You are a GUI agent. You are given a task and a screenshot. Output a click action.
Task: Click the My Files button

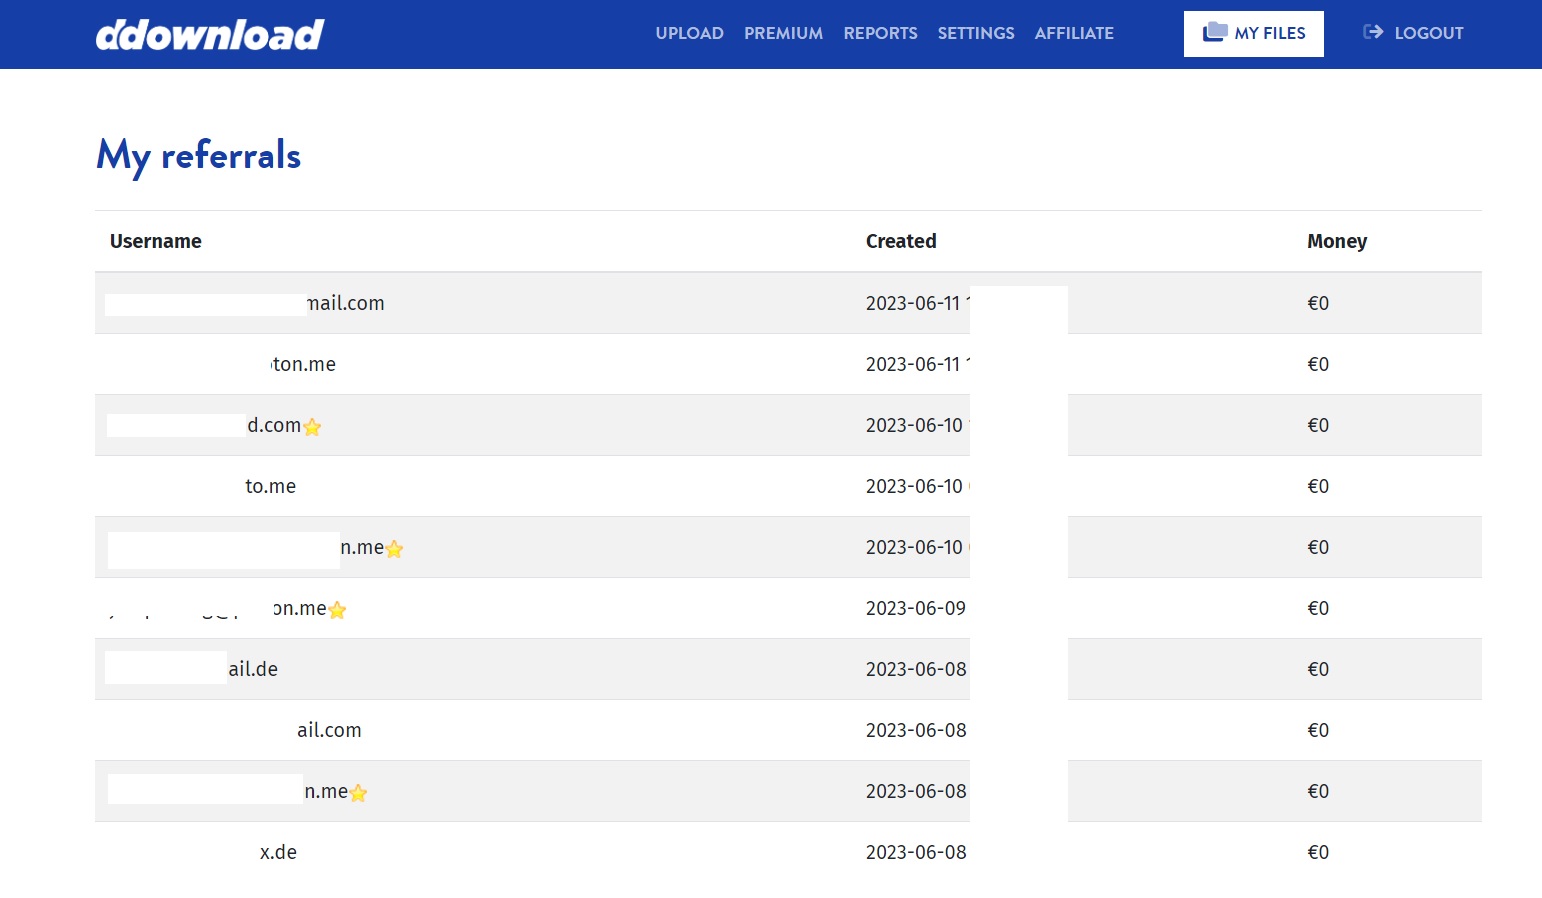click(x=1253, y=34)
